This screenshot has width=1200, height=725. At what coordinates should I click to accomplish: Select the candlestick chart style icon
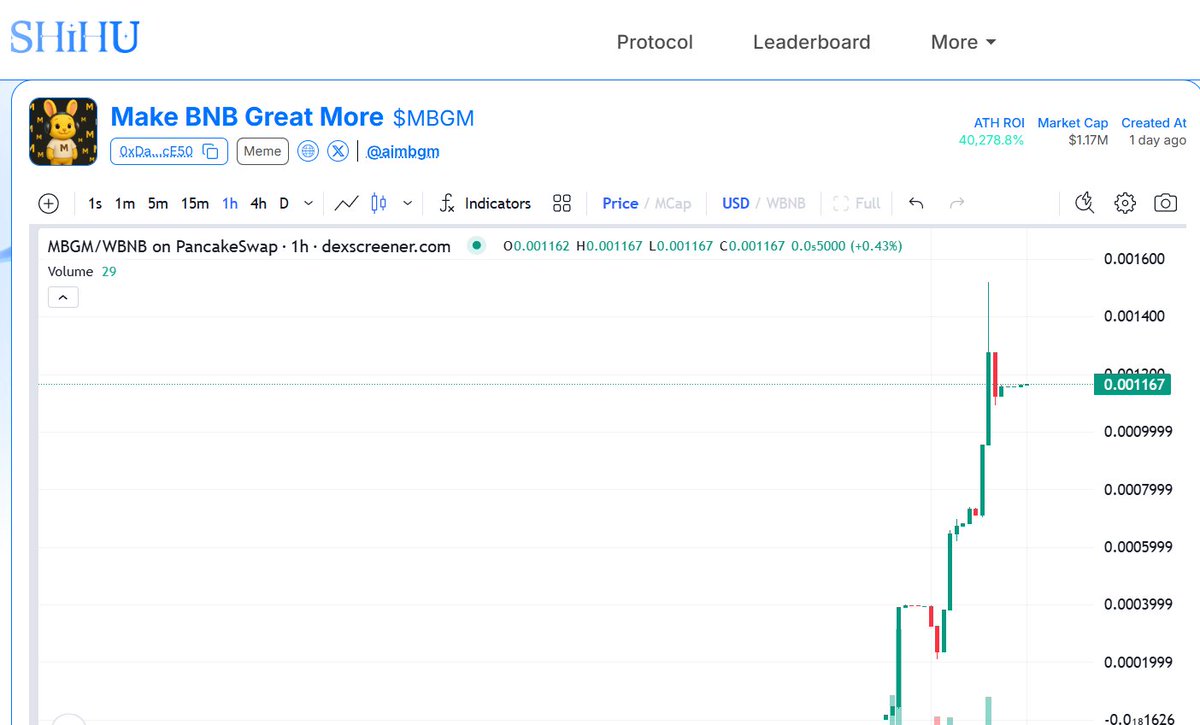click(x=378, y=203)
